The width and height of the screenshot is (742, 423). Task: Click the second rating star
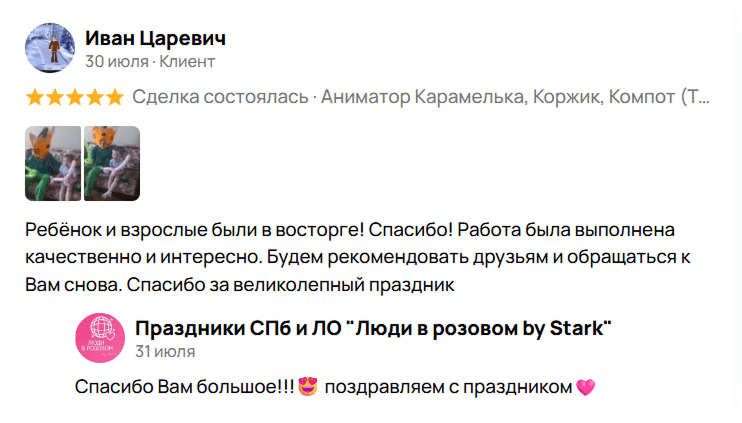(55, 97)
